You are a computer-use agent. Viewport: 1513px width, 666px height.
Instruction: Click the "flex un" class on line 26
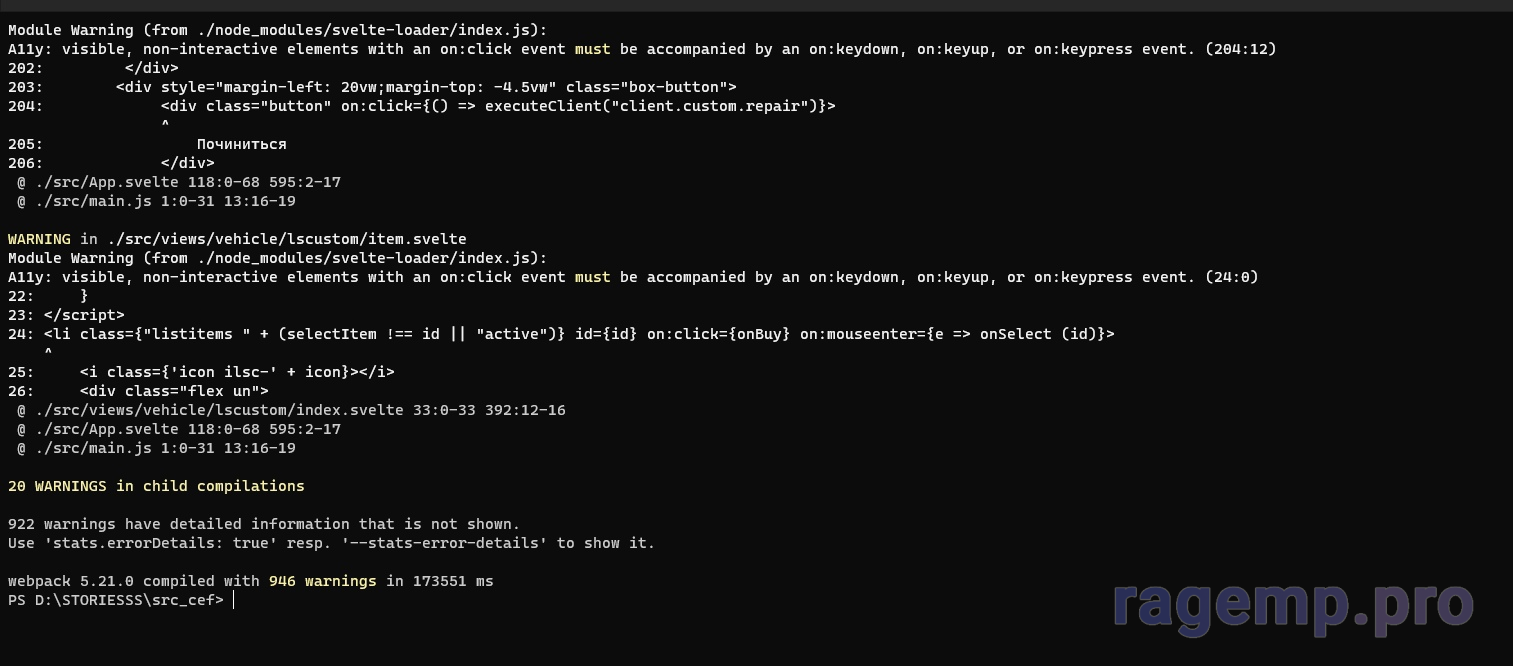[227, 391]
